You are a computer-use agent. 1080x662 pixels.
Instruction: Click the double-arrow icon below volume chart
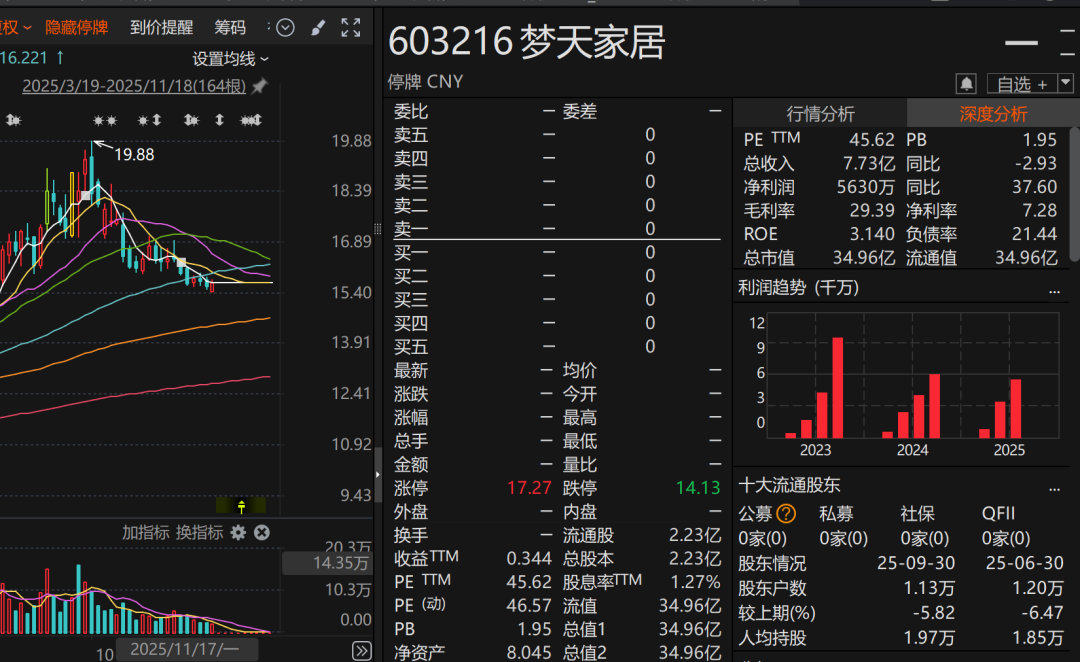click(x=362, y=650)
